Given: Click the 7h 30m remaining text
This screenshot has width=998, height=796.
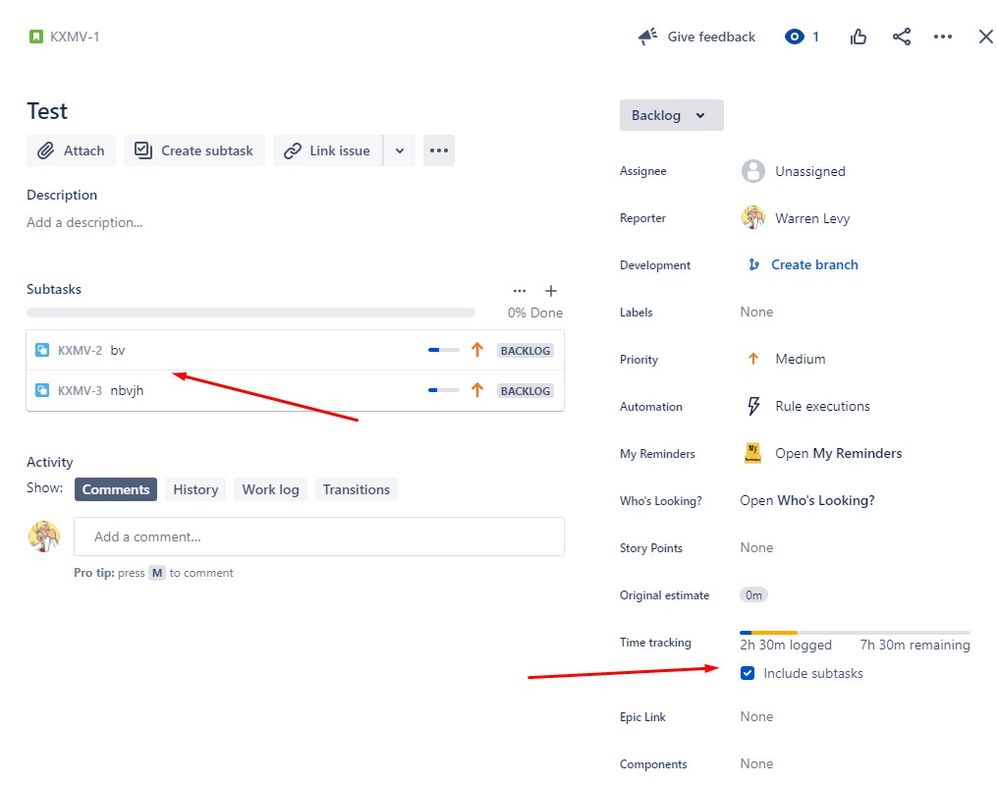Looking at the screenshot, I should click(915, 645).
